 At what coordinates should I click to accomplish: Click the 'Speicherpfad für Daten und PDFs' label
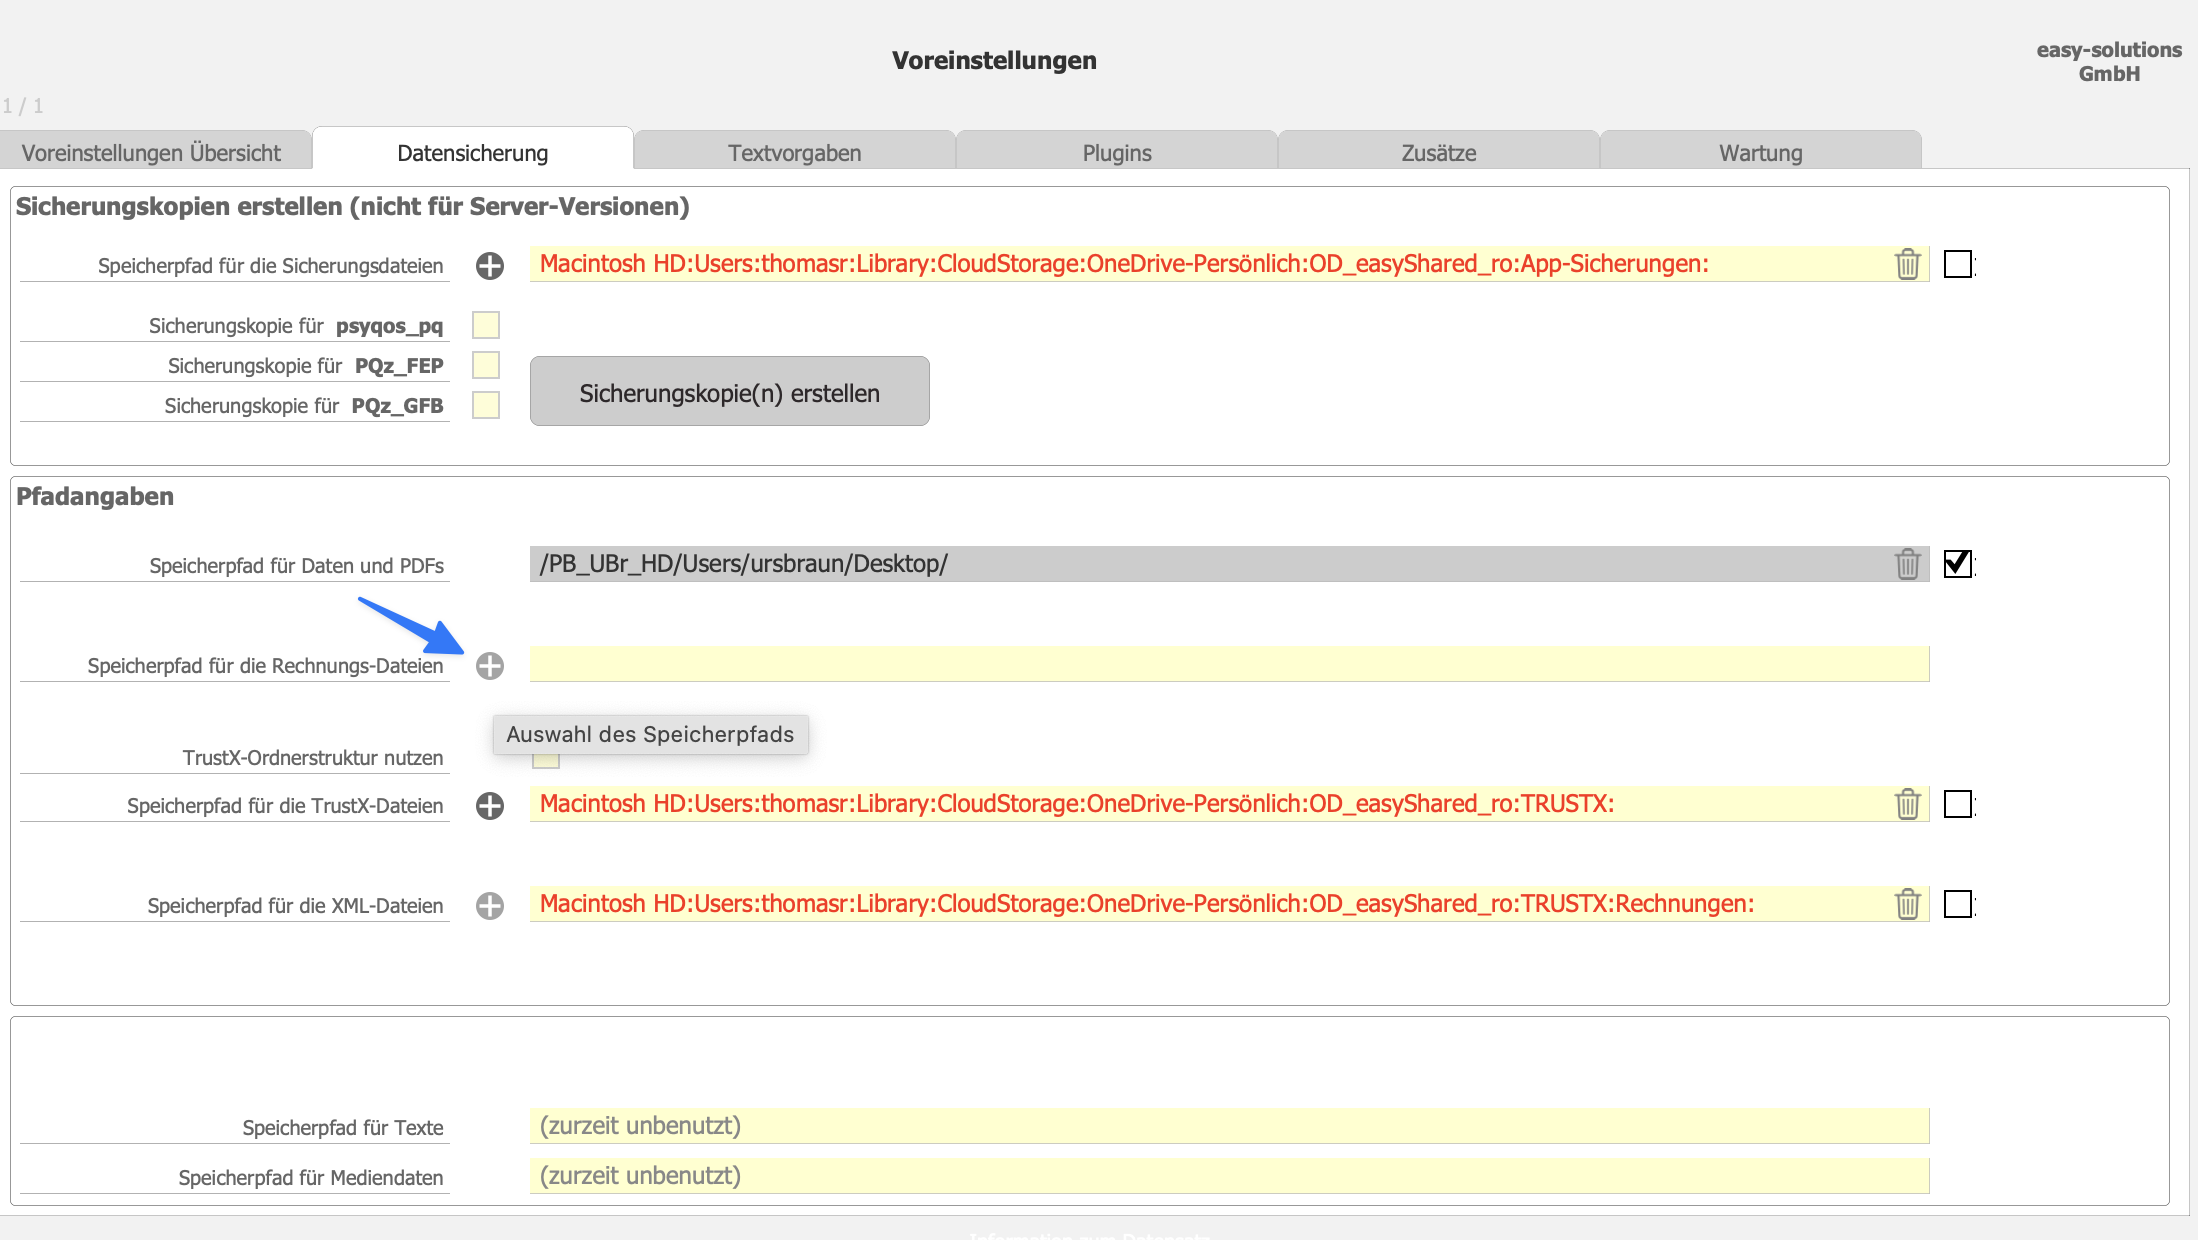tap(297, 566)
